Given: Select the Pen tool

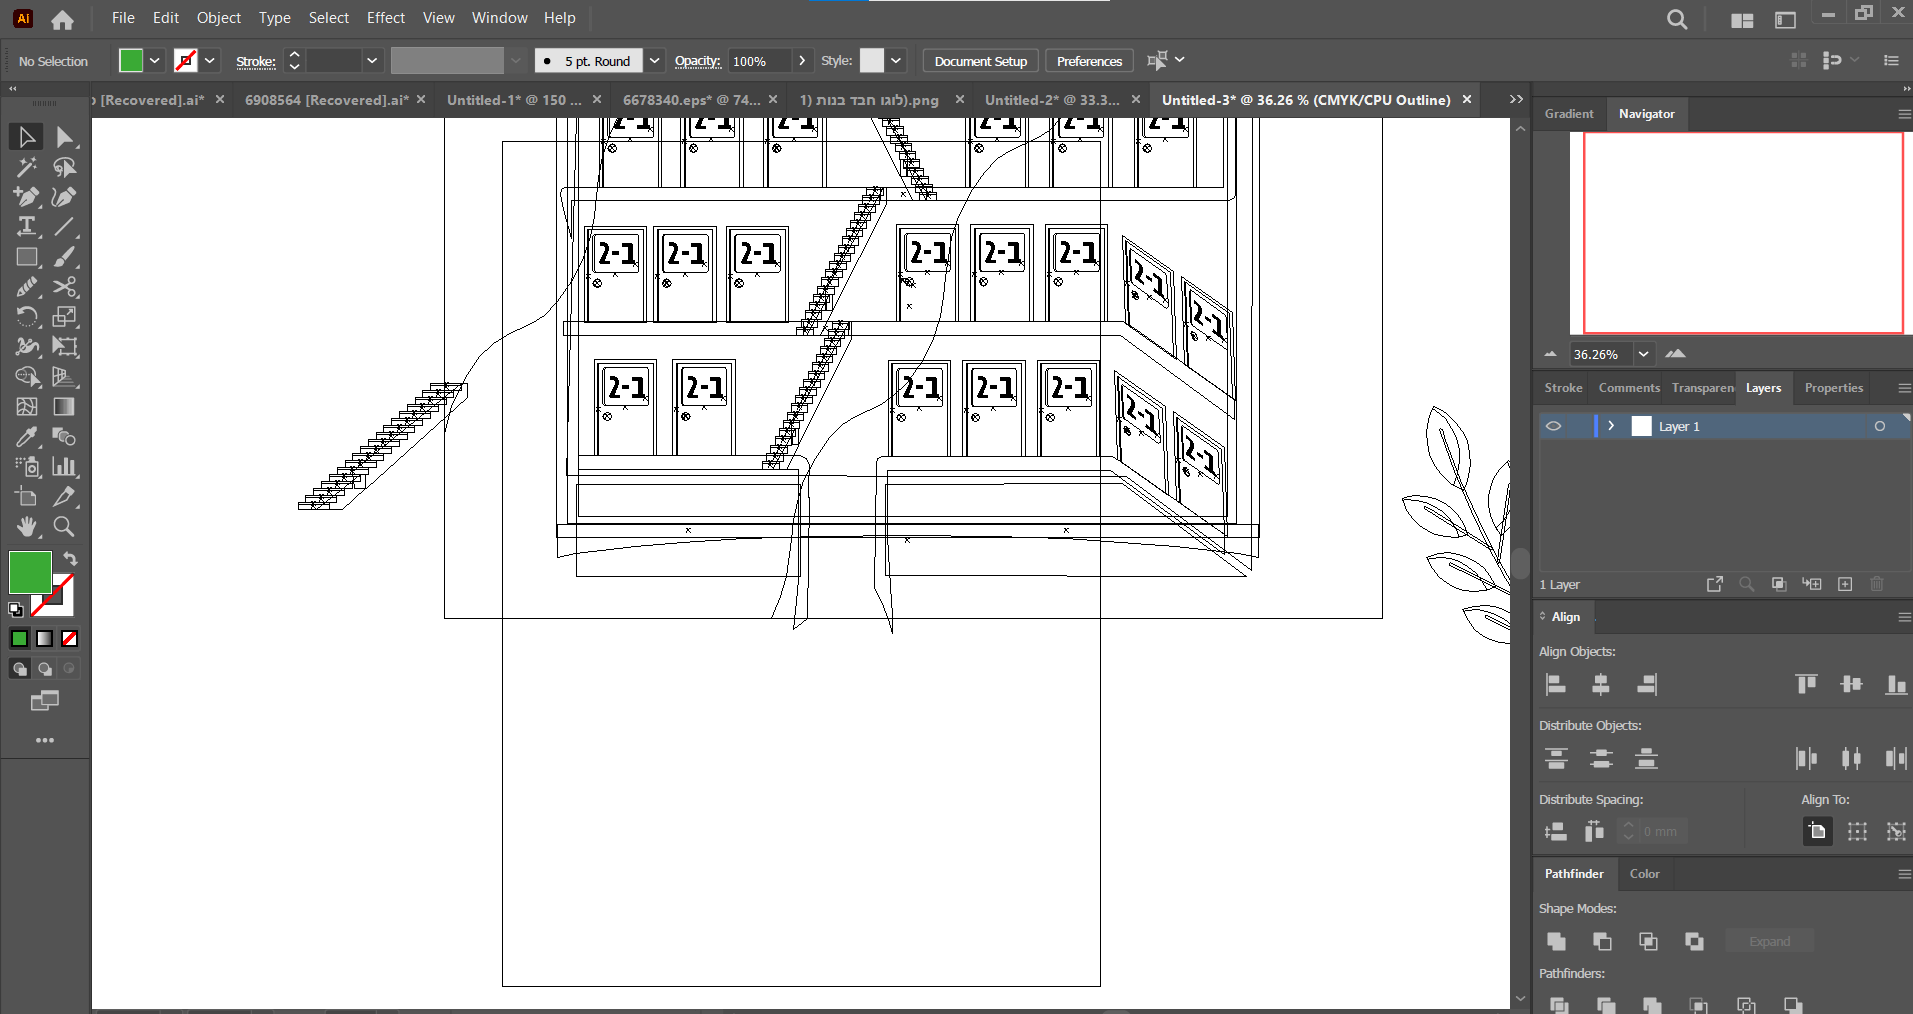Looking at the screenshot, I should tap(26, 197).
